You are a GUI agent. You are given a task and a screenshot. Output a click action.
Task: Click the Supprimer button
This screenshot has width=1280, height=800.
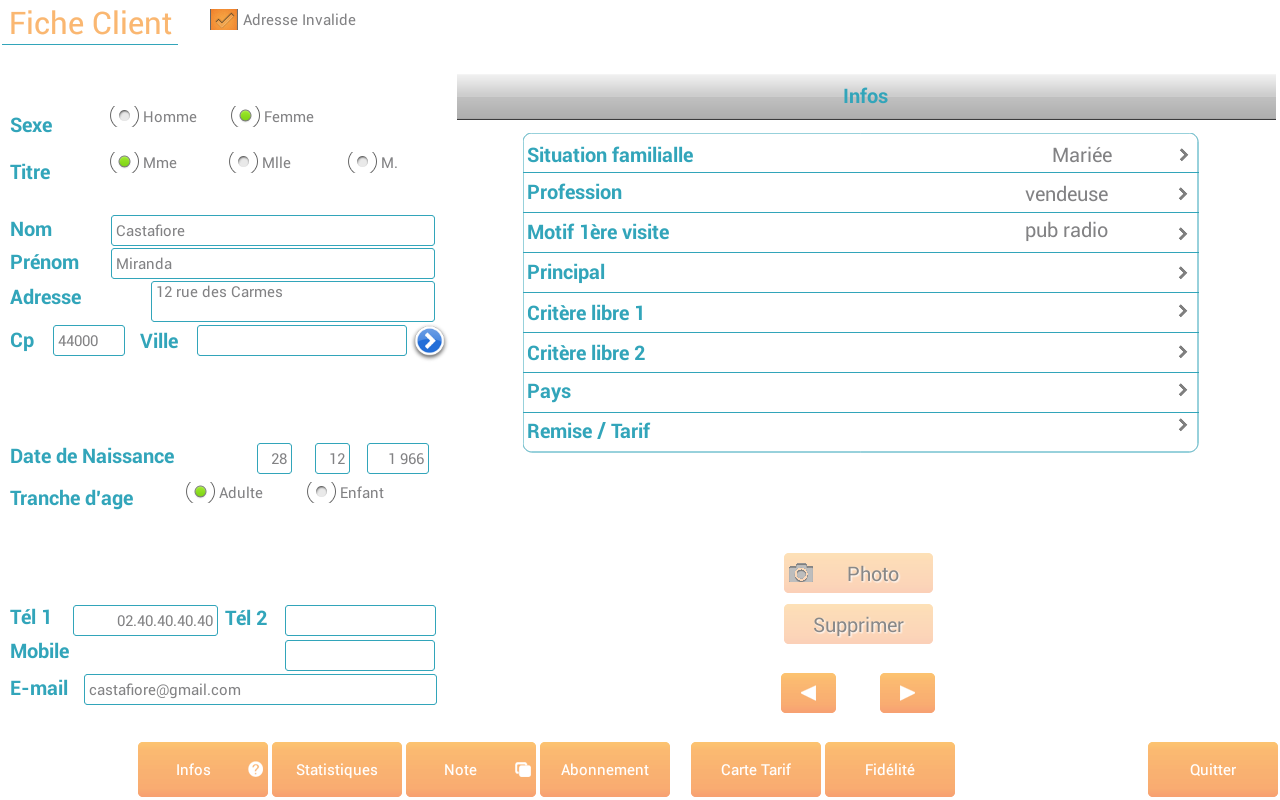[x=858, y=623]
